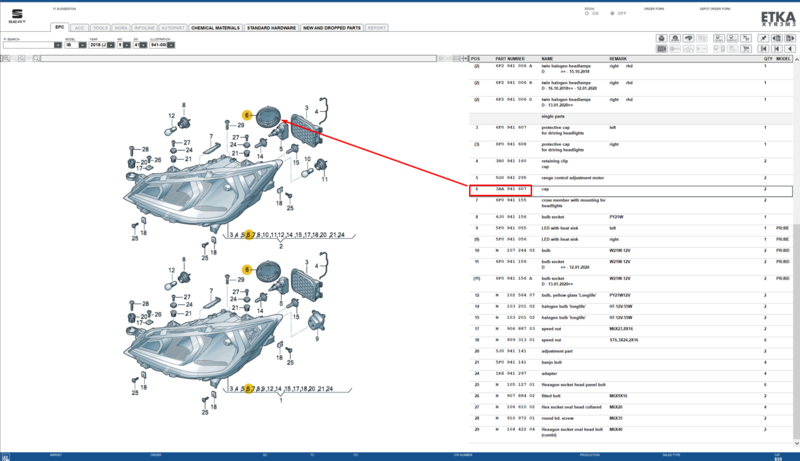Go to next illustration page icon
800x461 pixels.
(790, 38)
